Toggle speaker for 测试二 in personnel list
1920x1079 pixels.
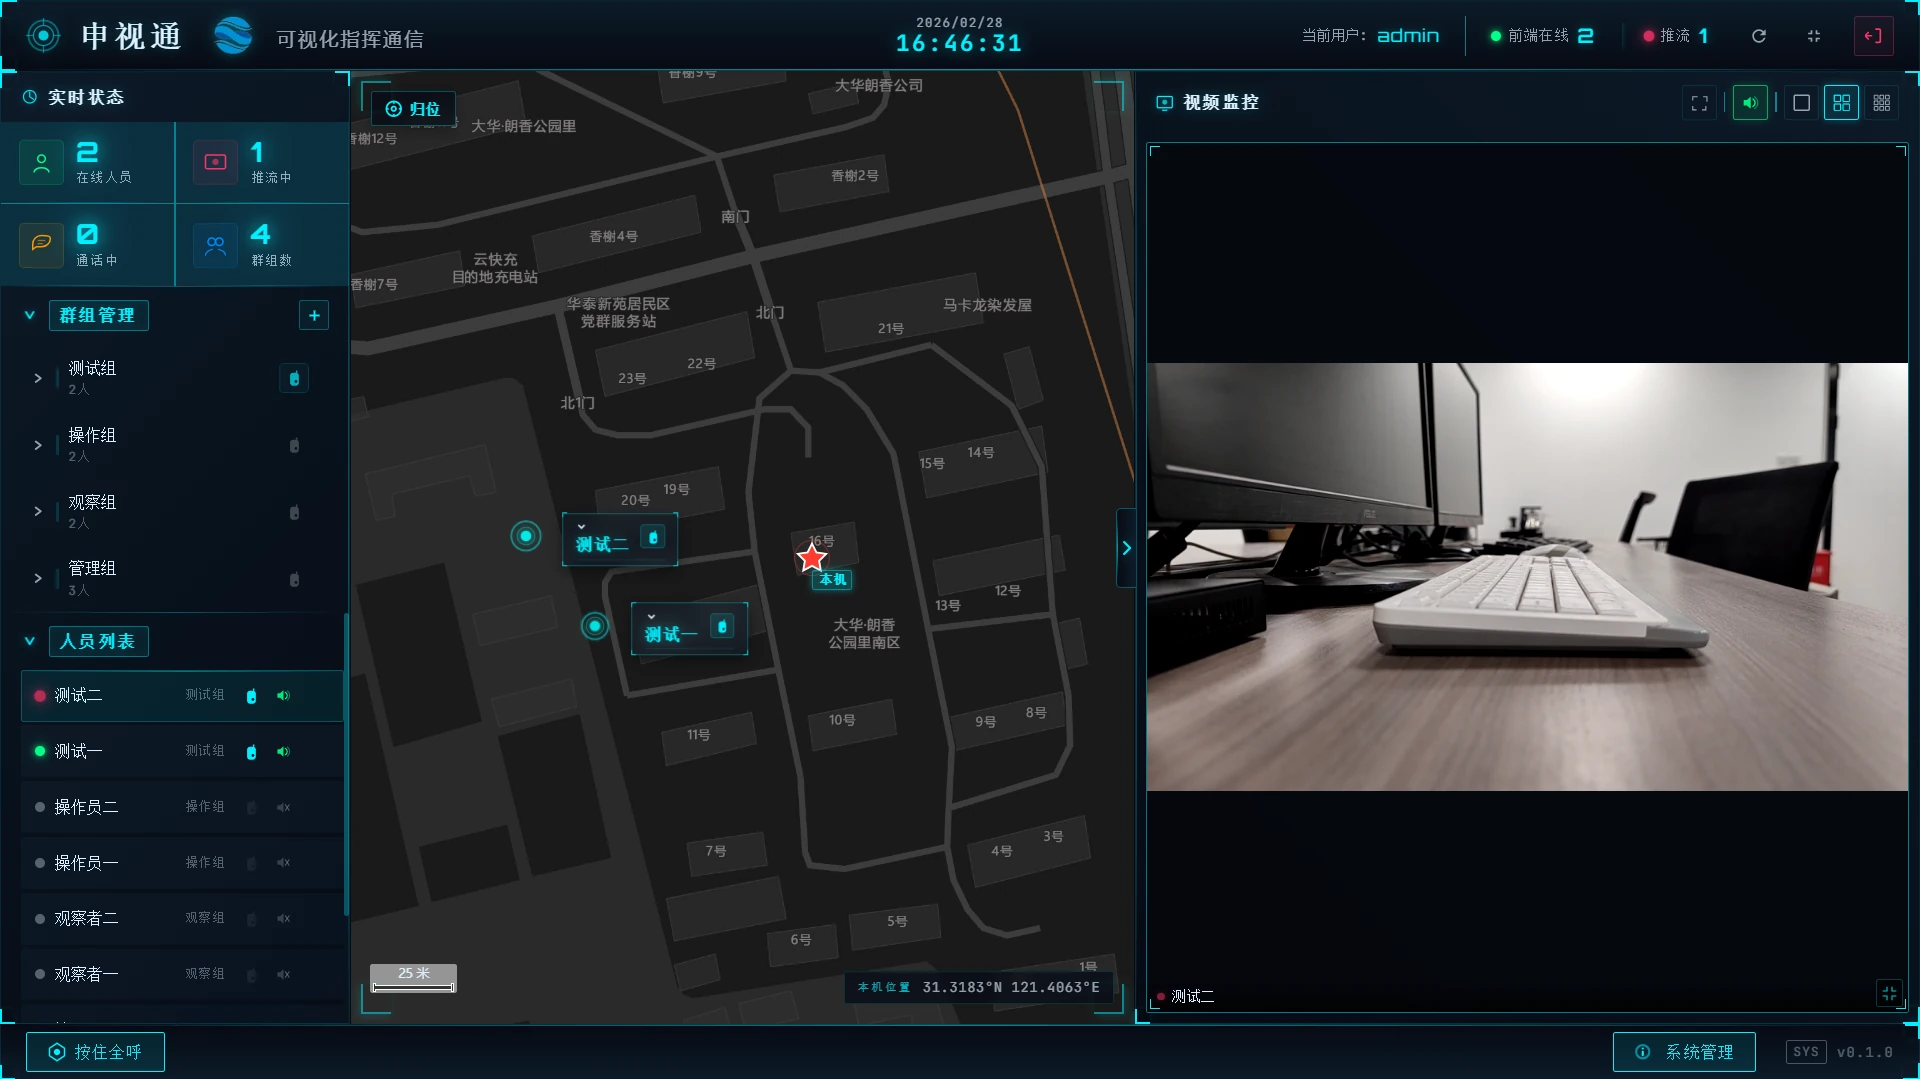pyautogui.click(x=284, y=696)
